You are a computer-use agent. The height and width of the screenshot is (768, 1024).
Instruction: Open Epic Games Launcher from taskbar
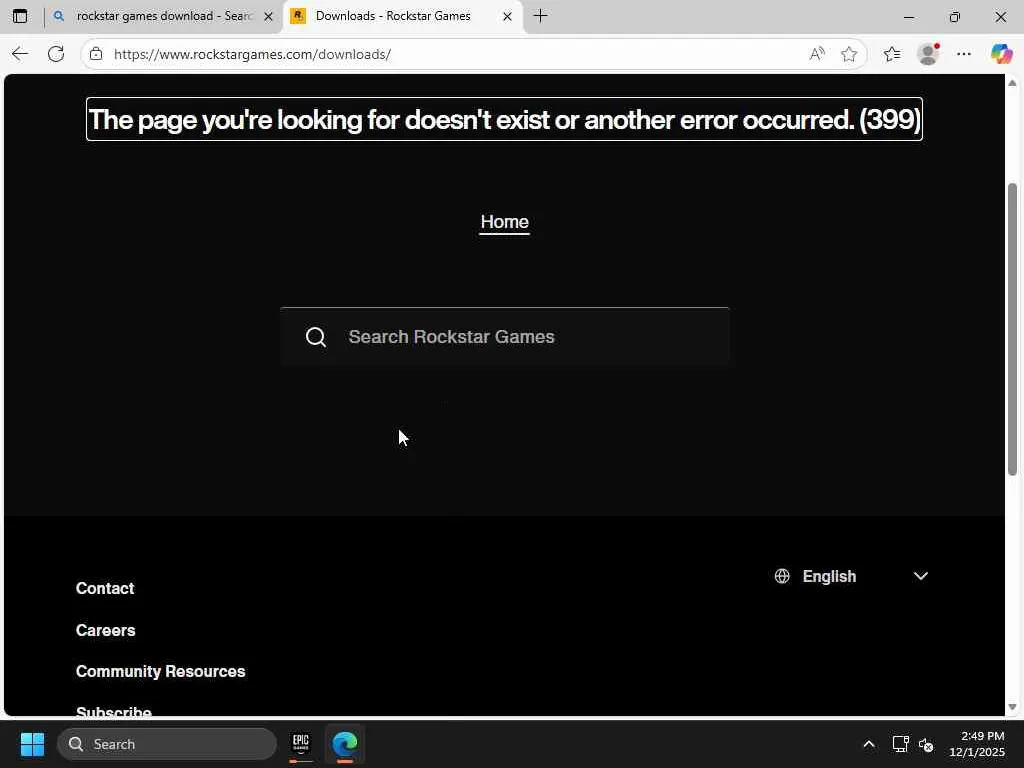click(x=300, y=744)
